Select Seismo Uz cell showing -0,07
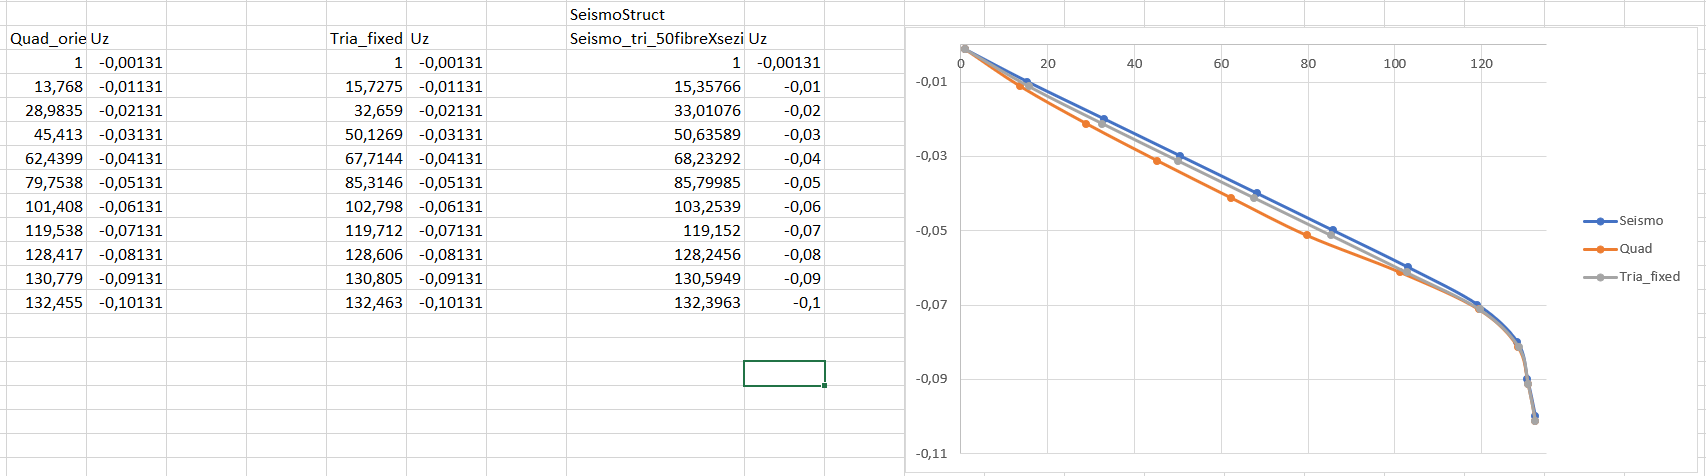The height and width of the screenshot is (476, 1706). click(x=785, y=230)
